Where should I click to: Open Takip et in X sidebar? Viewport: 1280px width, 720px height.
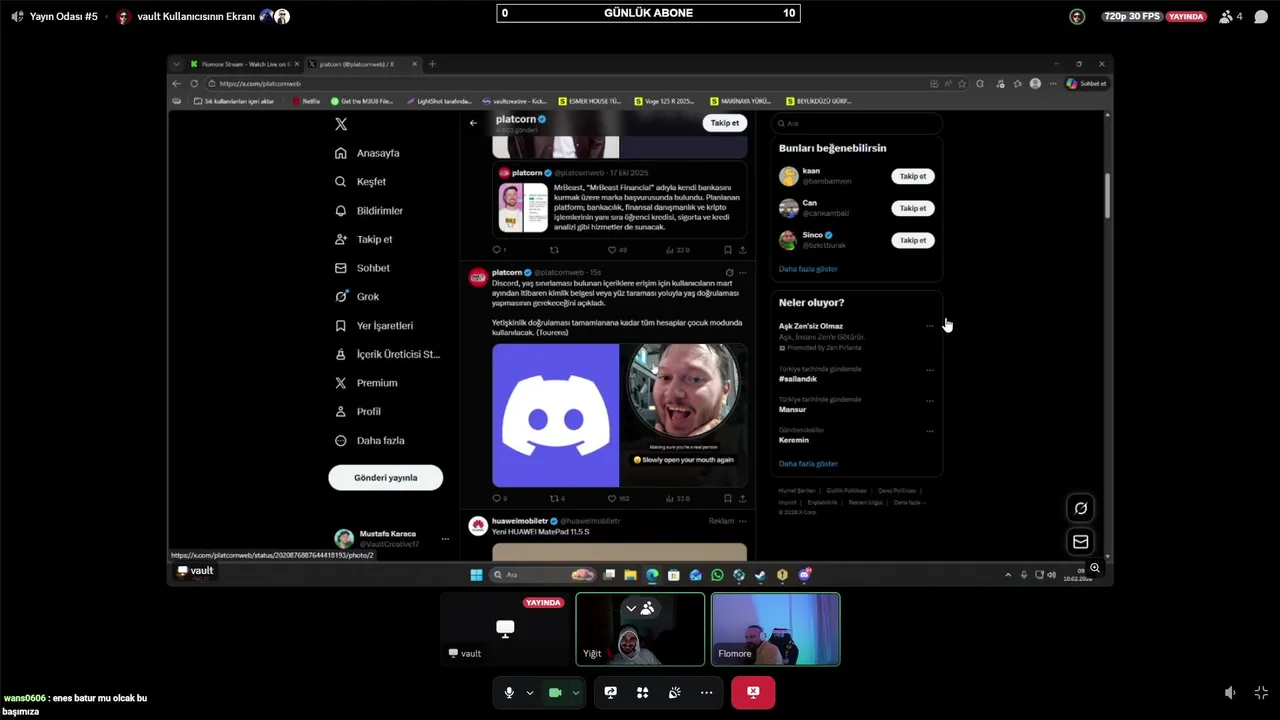[364, 240]
